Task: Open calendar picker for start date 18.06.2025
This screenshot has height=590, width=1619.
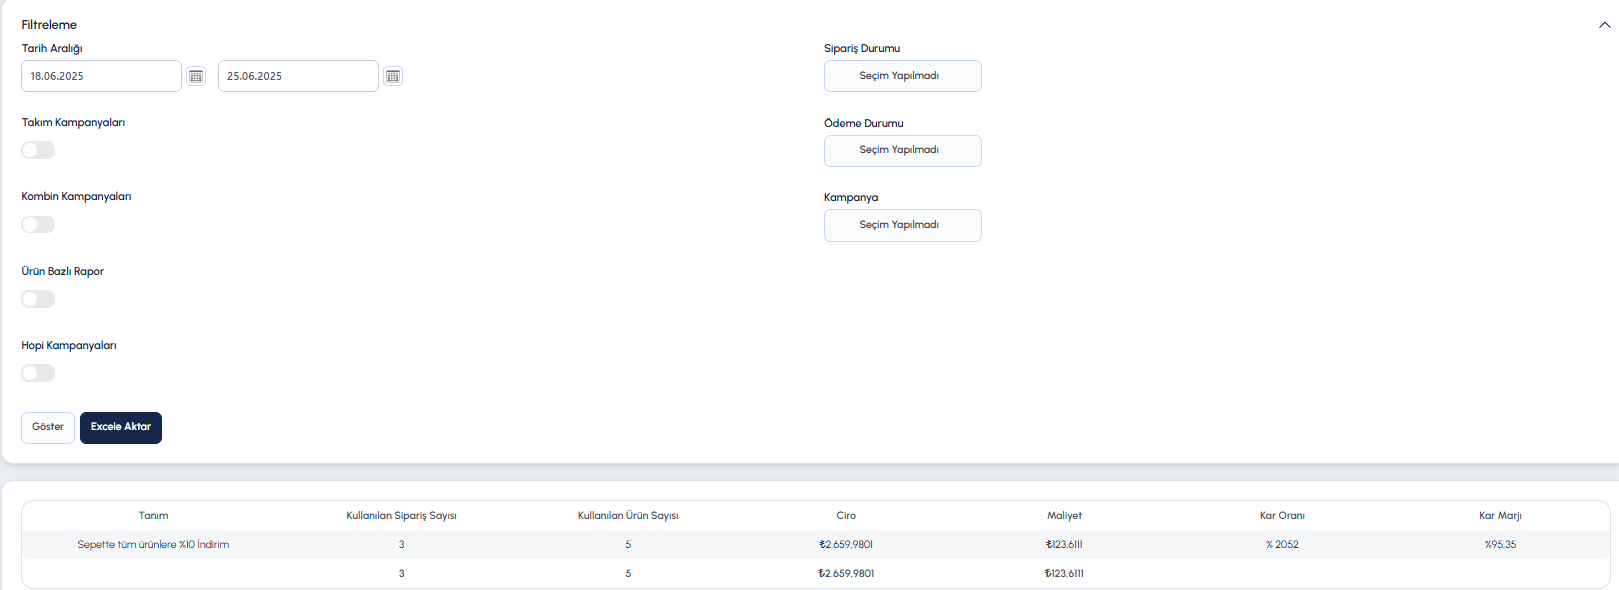Action: pos(196,76)
